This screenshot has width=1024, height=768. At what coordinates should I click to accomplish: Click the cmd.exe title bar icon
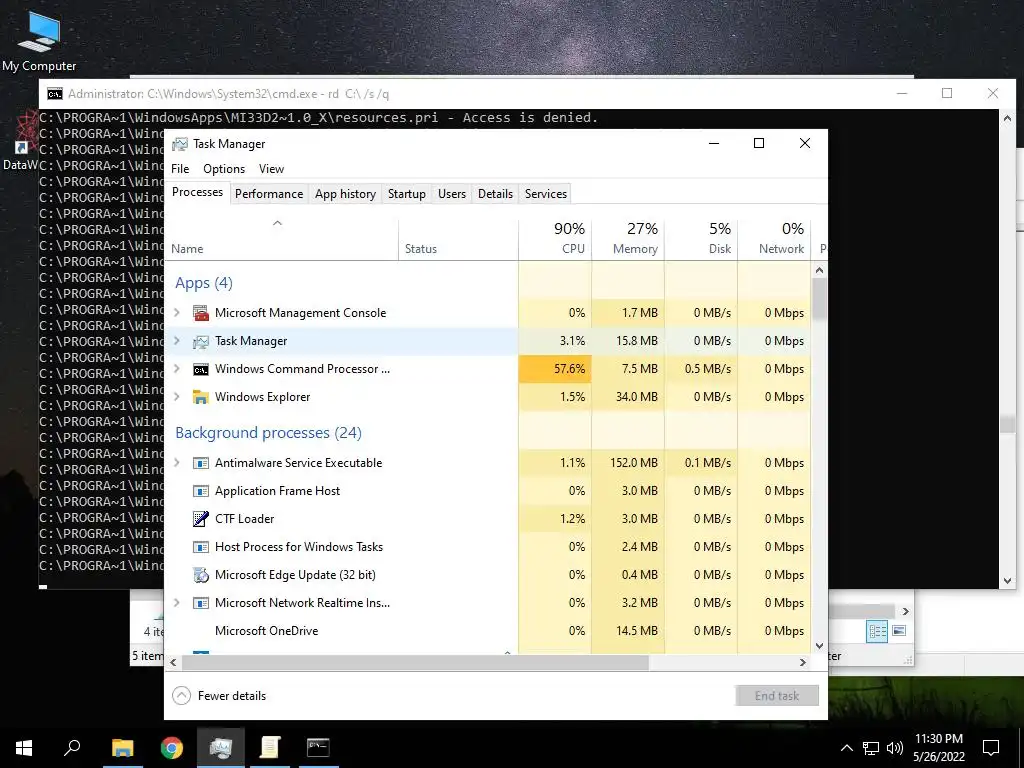(55, 94)
